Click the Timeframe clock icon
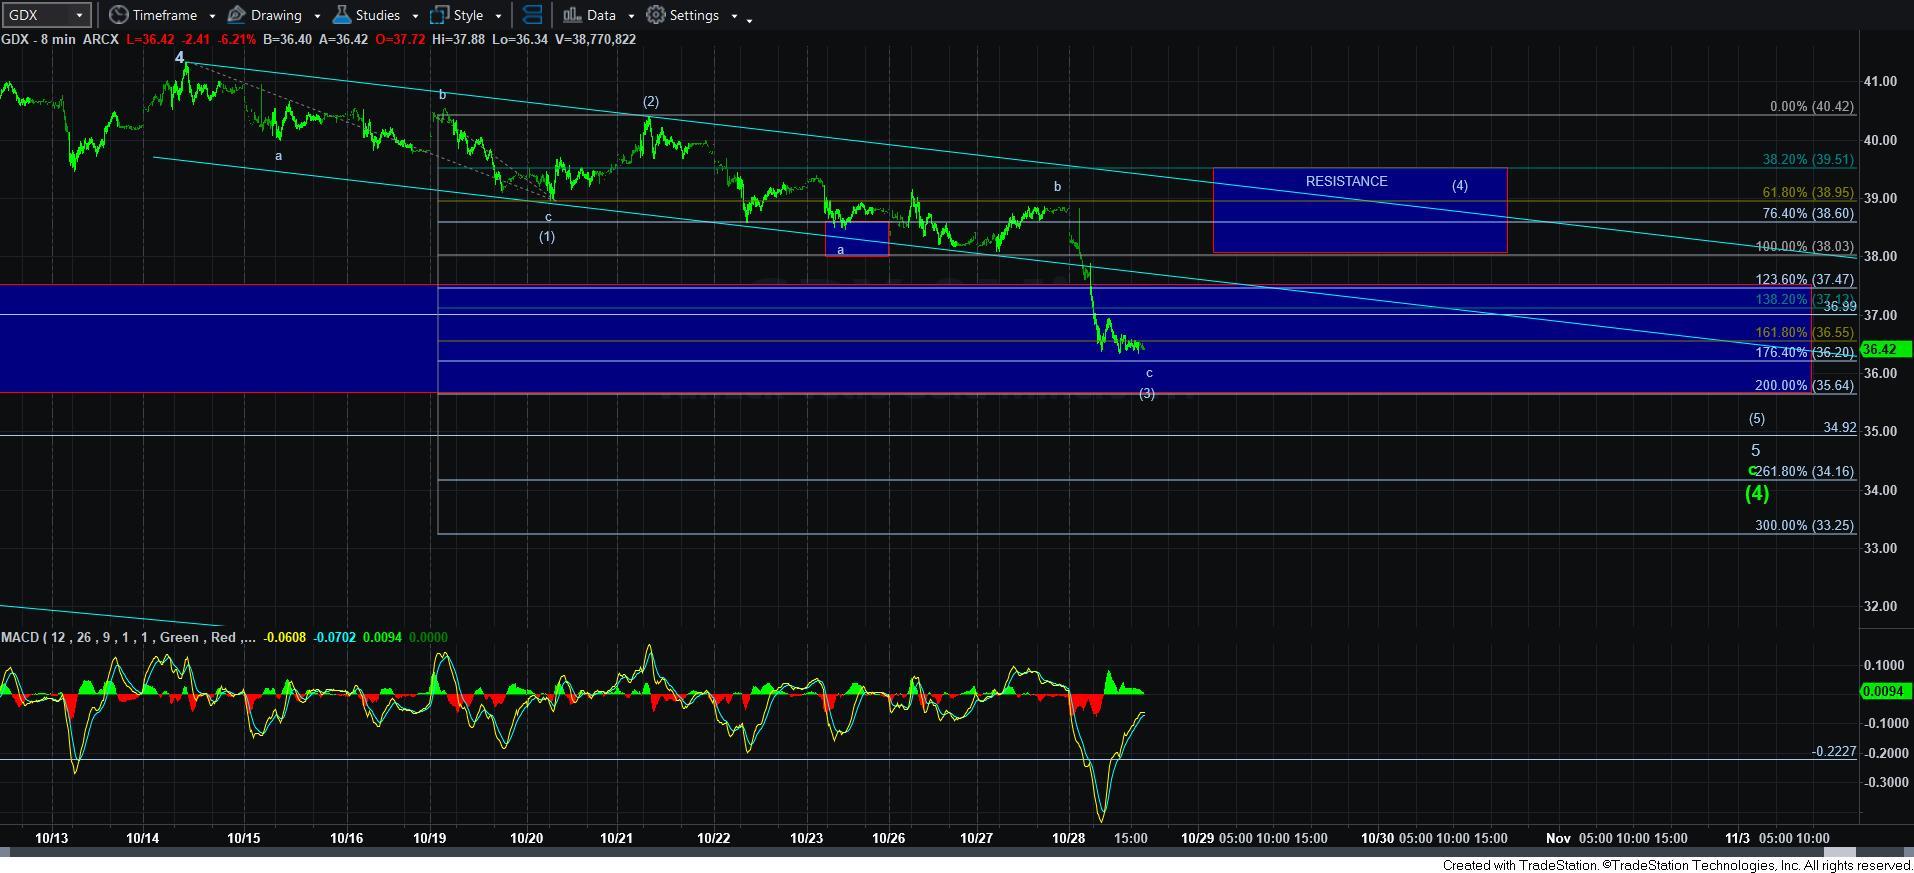 coord(119,15)
